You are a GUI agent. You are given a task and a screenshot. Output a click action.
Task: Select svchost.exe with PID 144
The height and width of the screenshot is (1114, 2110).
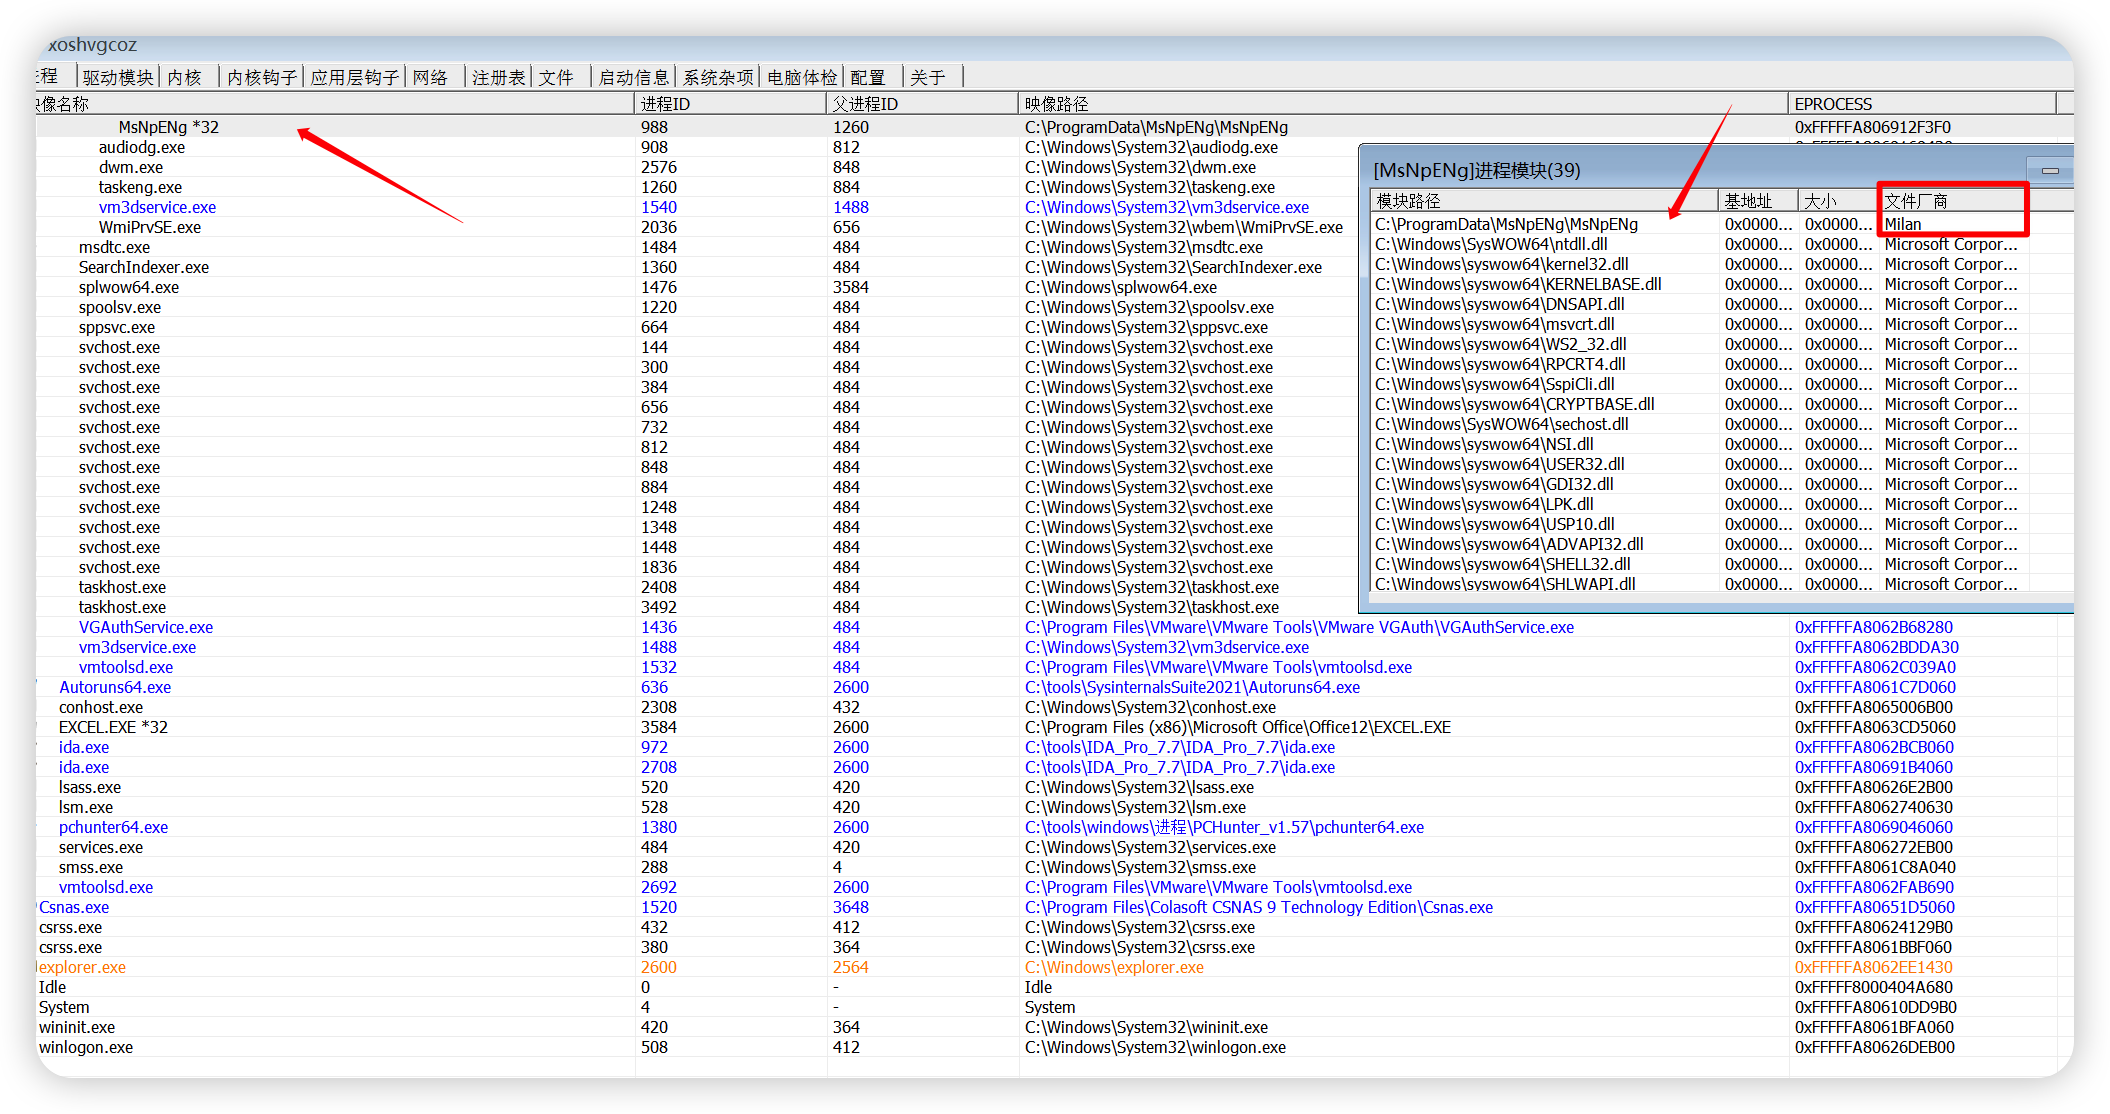click(x=119, y=347)
